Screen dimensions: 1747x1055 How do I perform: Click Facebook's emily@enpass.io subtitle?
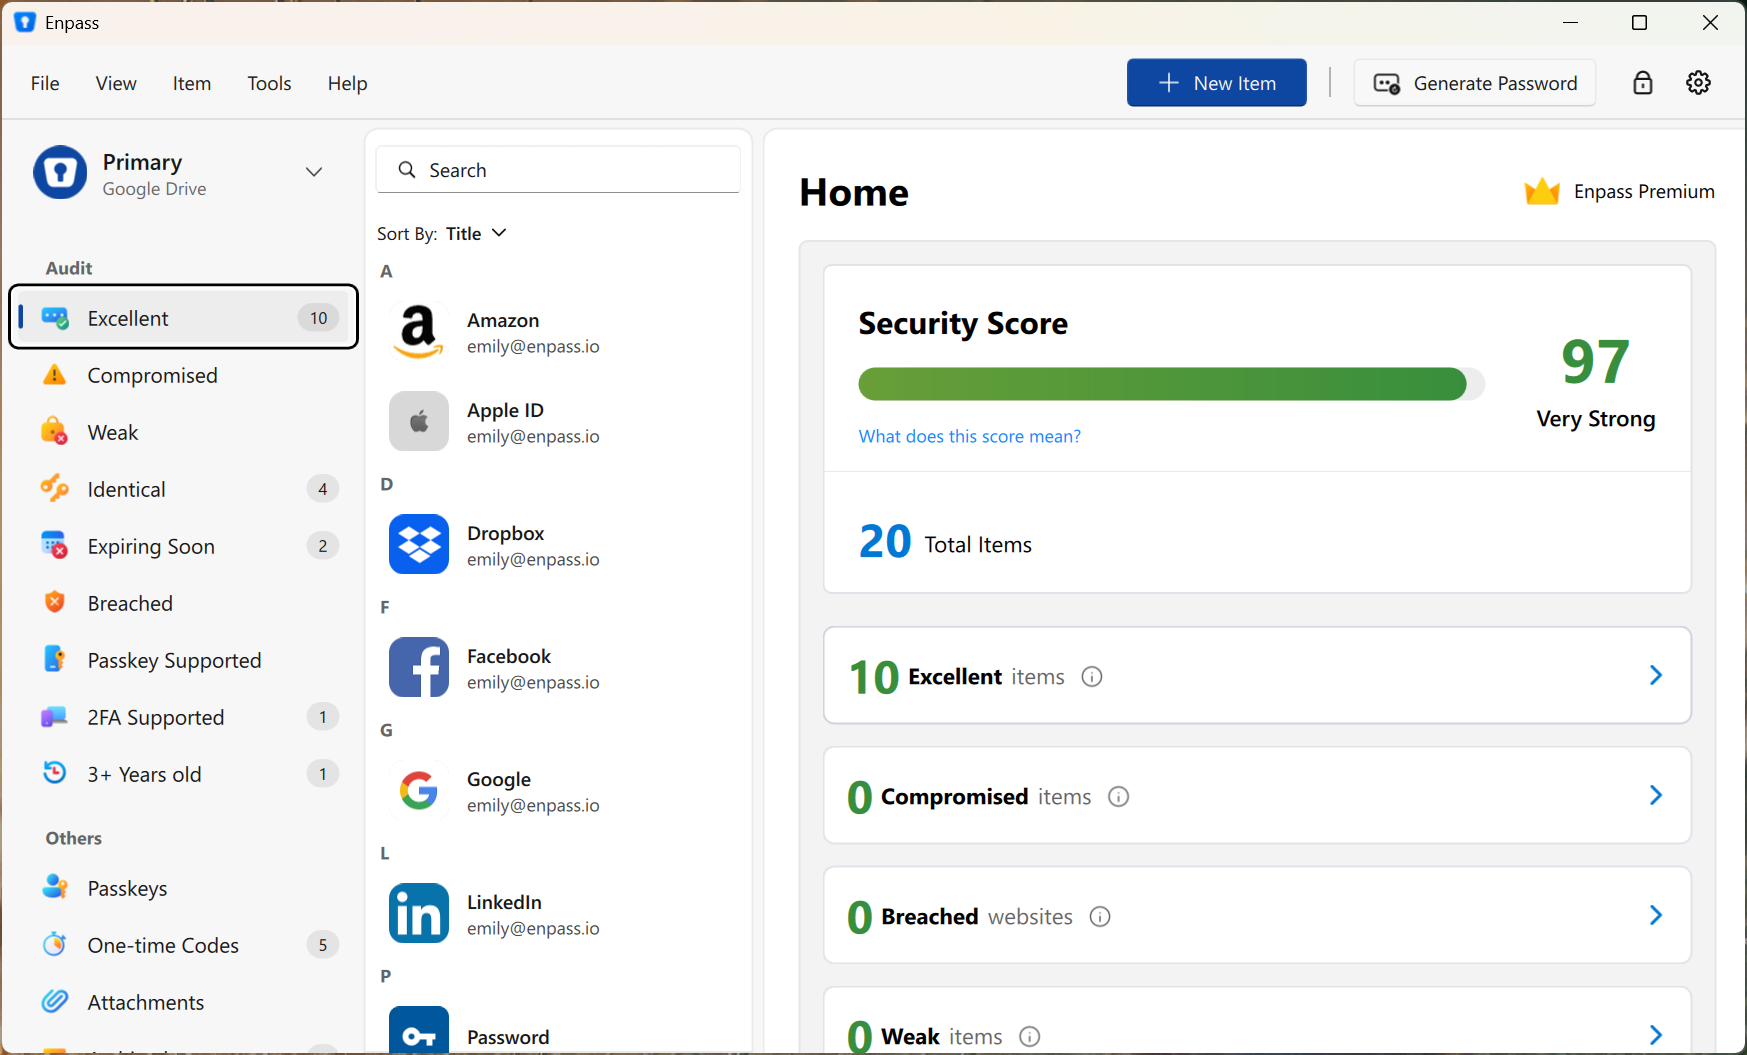(533, 683)
